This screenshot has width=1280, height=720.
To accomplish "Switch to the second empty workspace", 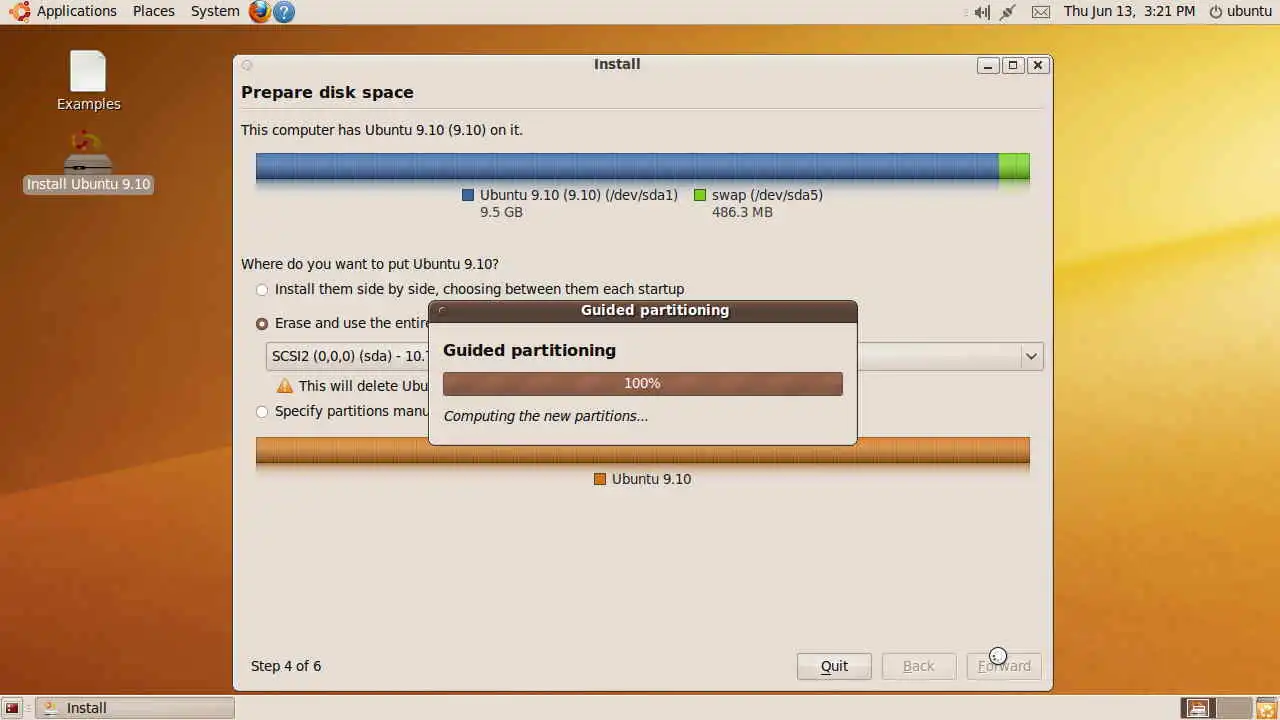I will (1234, 708).
